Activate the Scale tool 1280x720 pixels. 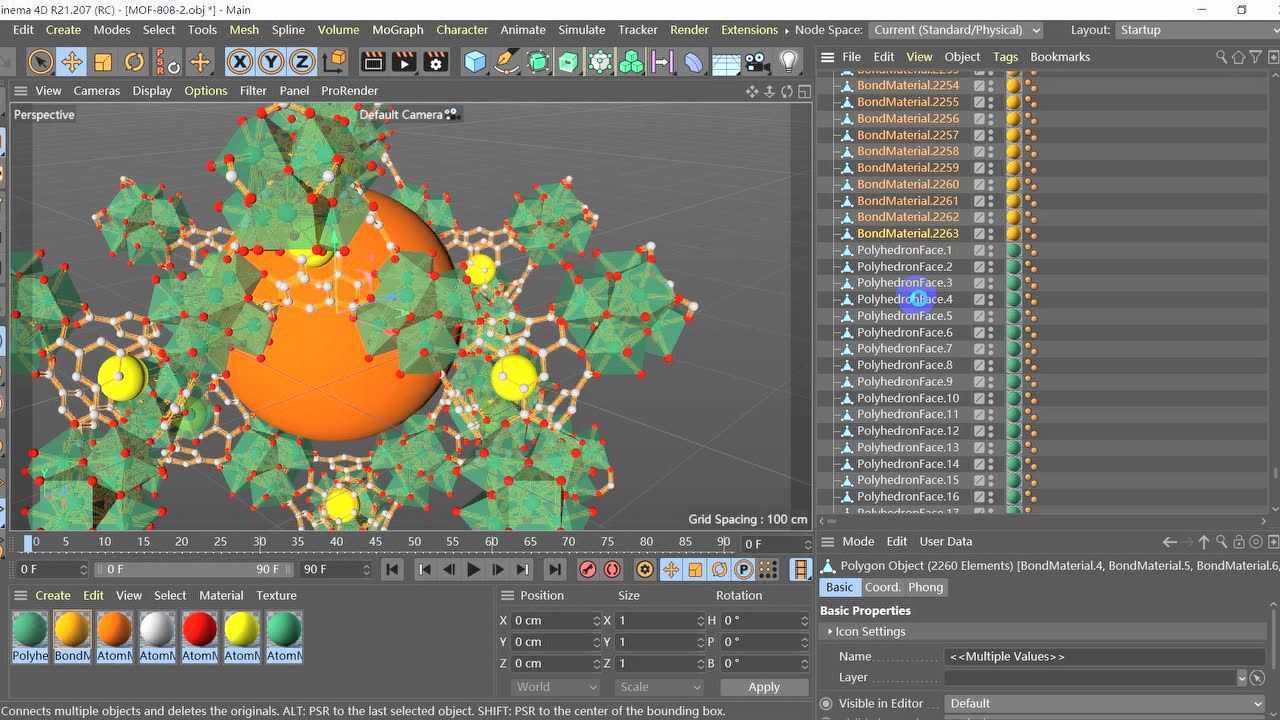coord(103,62)
